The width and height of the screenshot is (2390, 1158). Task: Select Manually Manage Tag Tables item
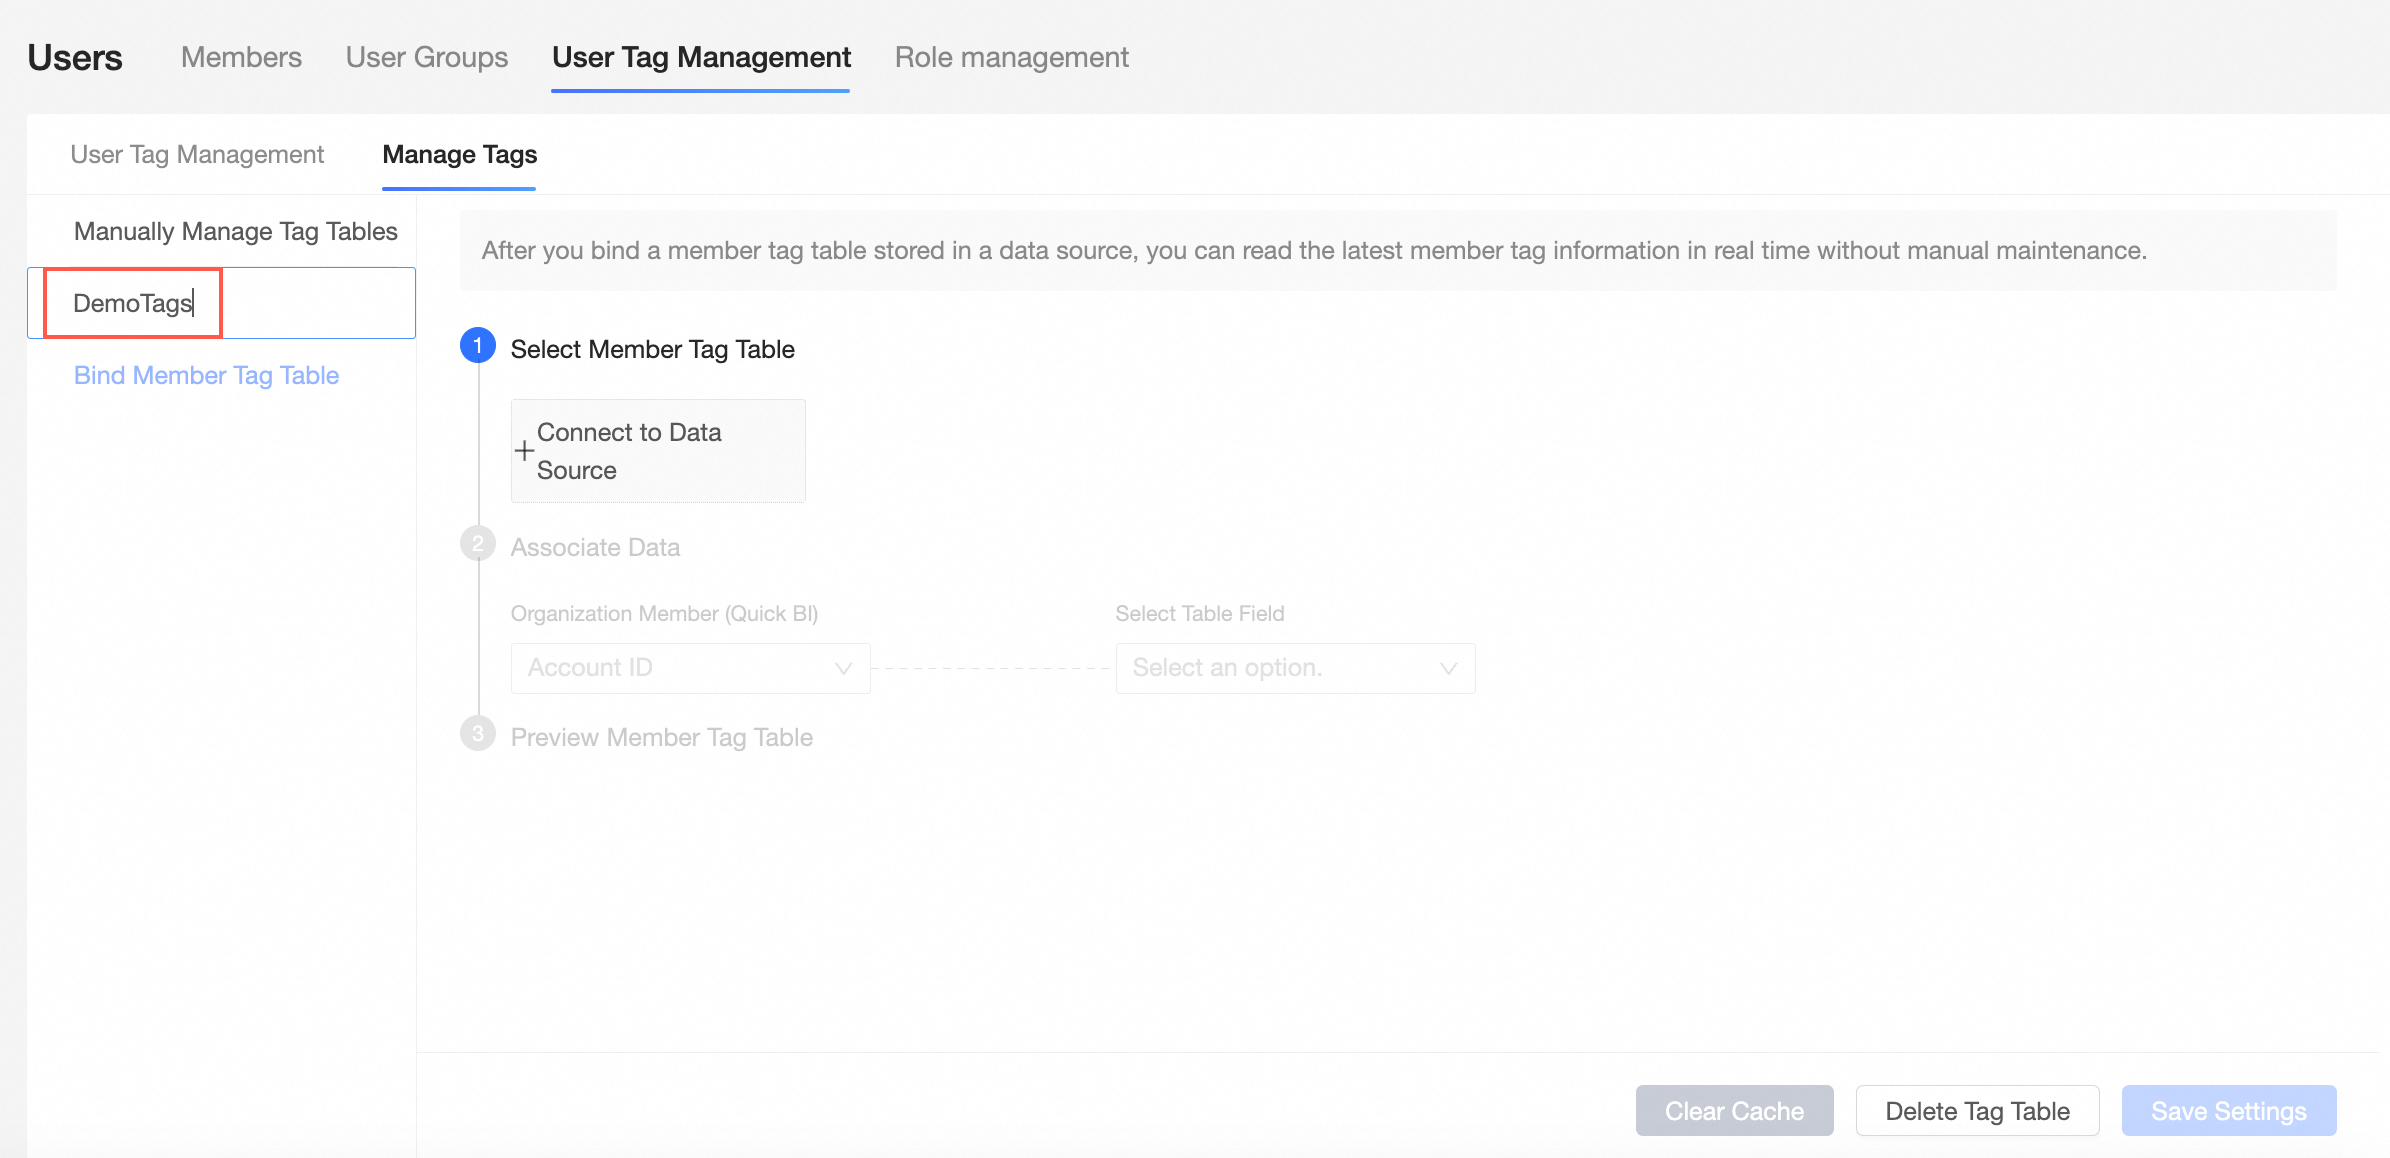[x=235, y=231]
